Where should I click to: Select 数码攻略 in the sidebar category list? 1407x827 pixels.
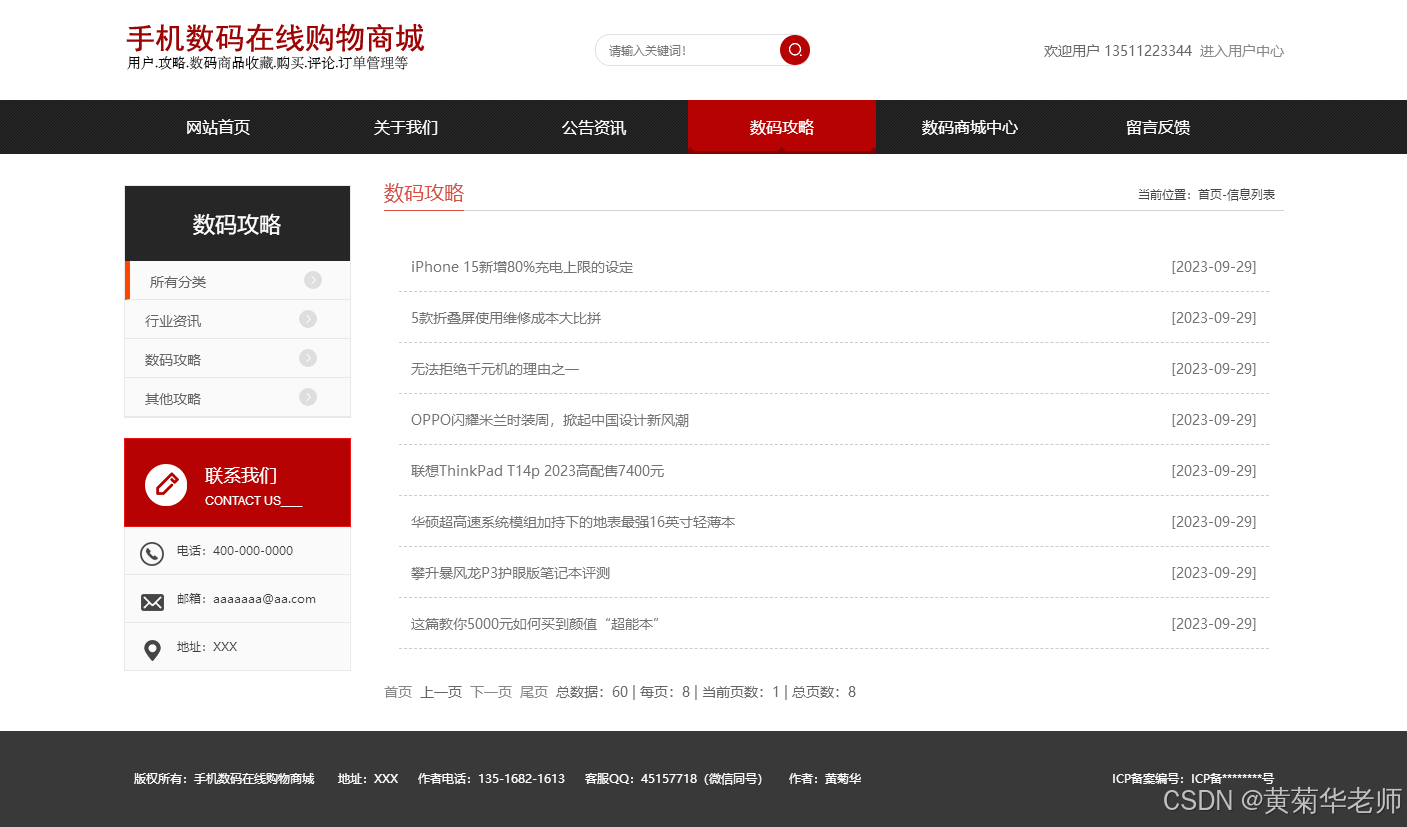[x=238, y=359]
